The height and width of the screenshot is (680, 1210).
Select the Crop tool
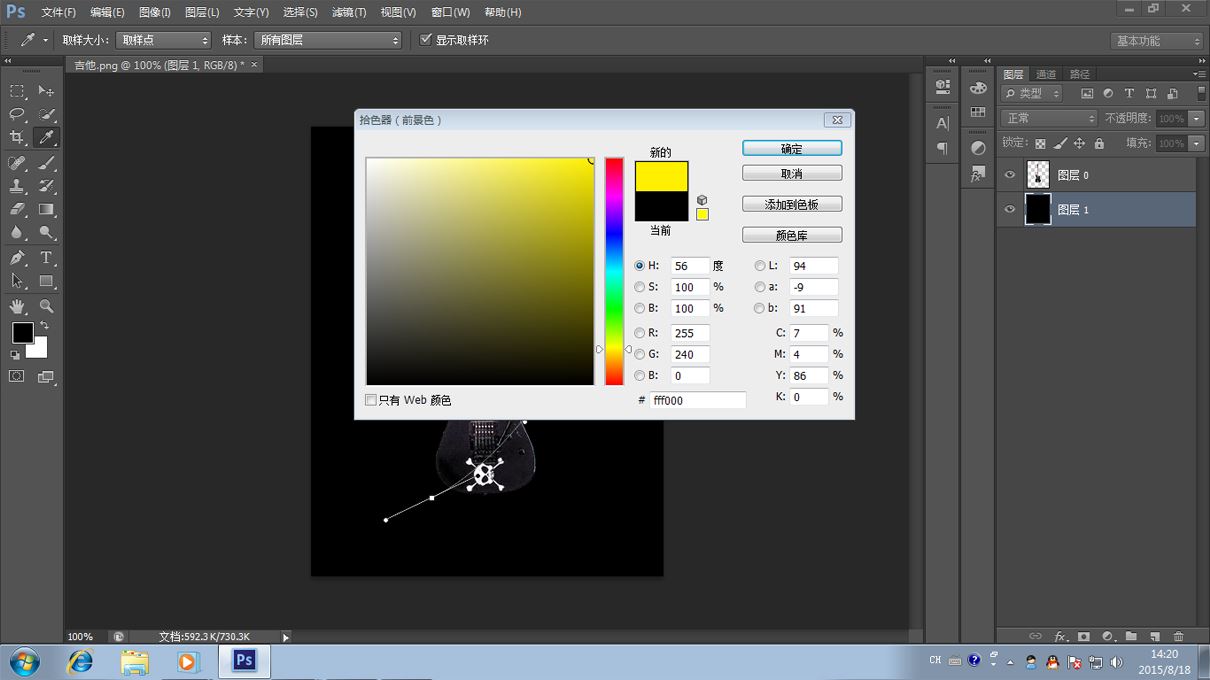[17, 138]
